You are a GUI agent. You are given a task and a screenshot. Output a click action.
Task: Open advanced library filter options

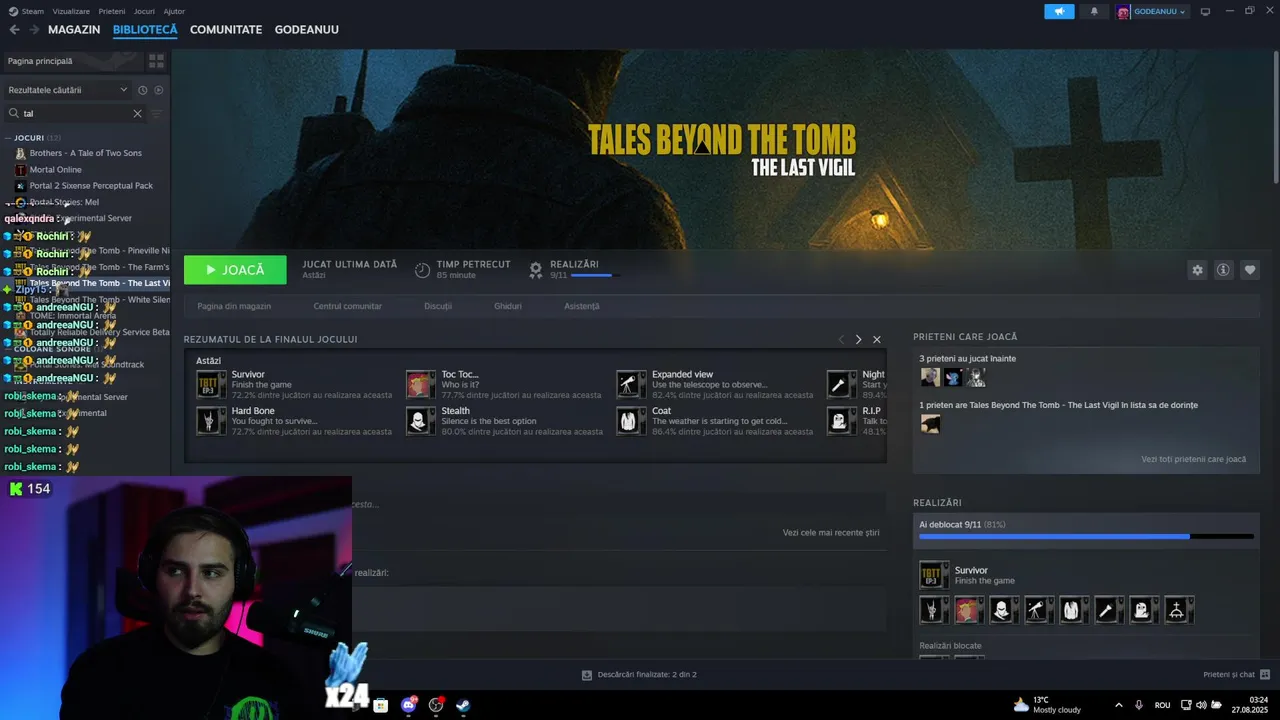156,113
